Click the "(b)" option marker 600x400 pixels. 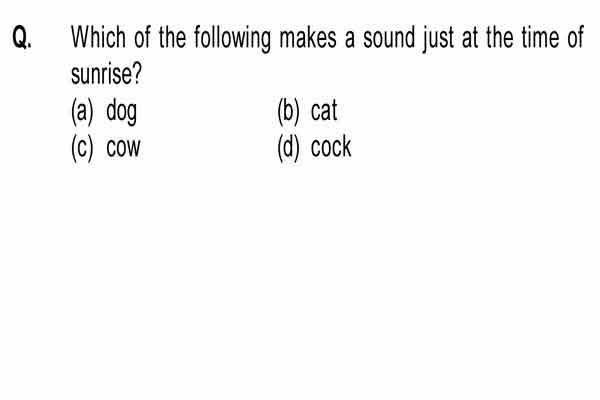pos(288,111)
